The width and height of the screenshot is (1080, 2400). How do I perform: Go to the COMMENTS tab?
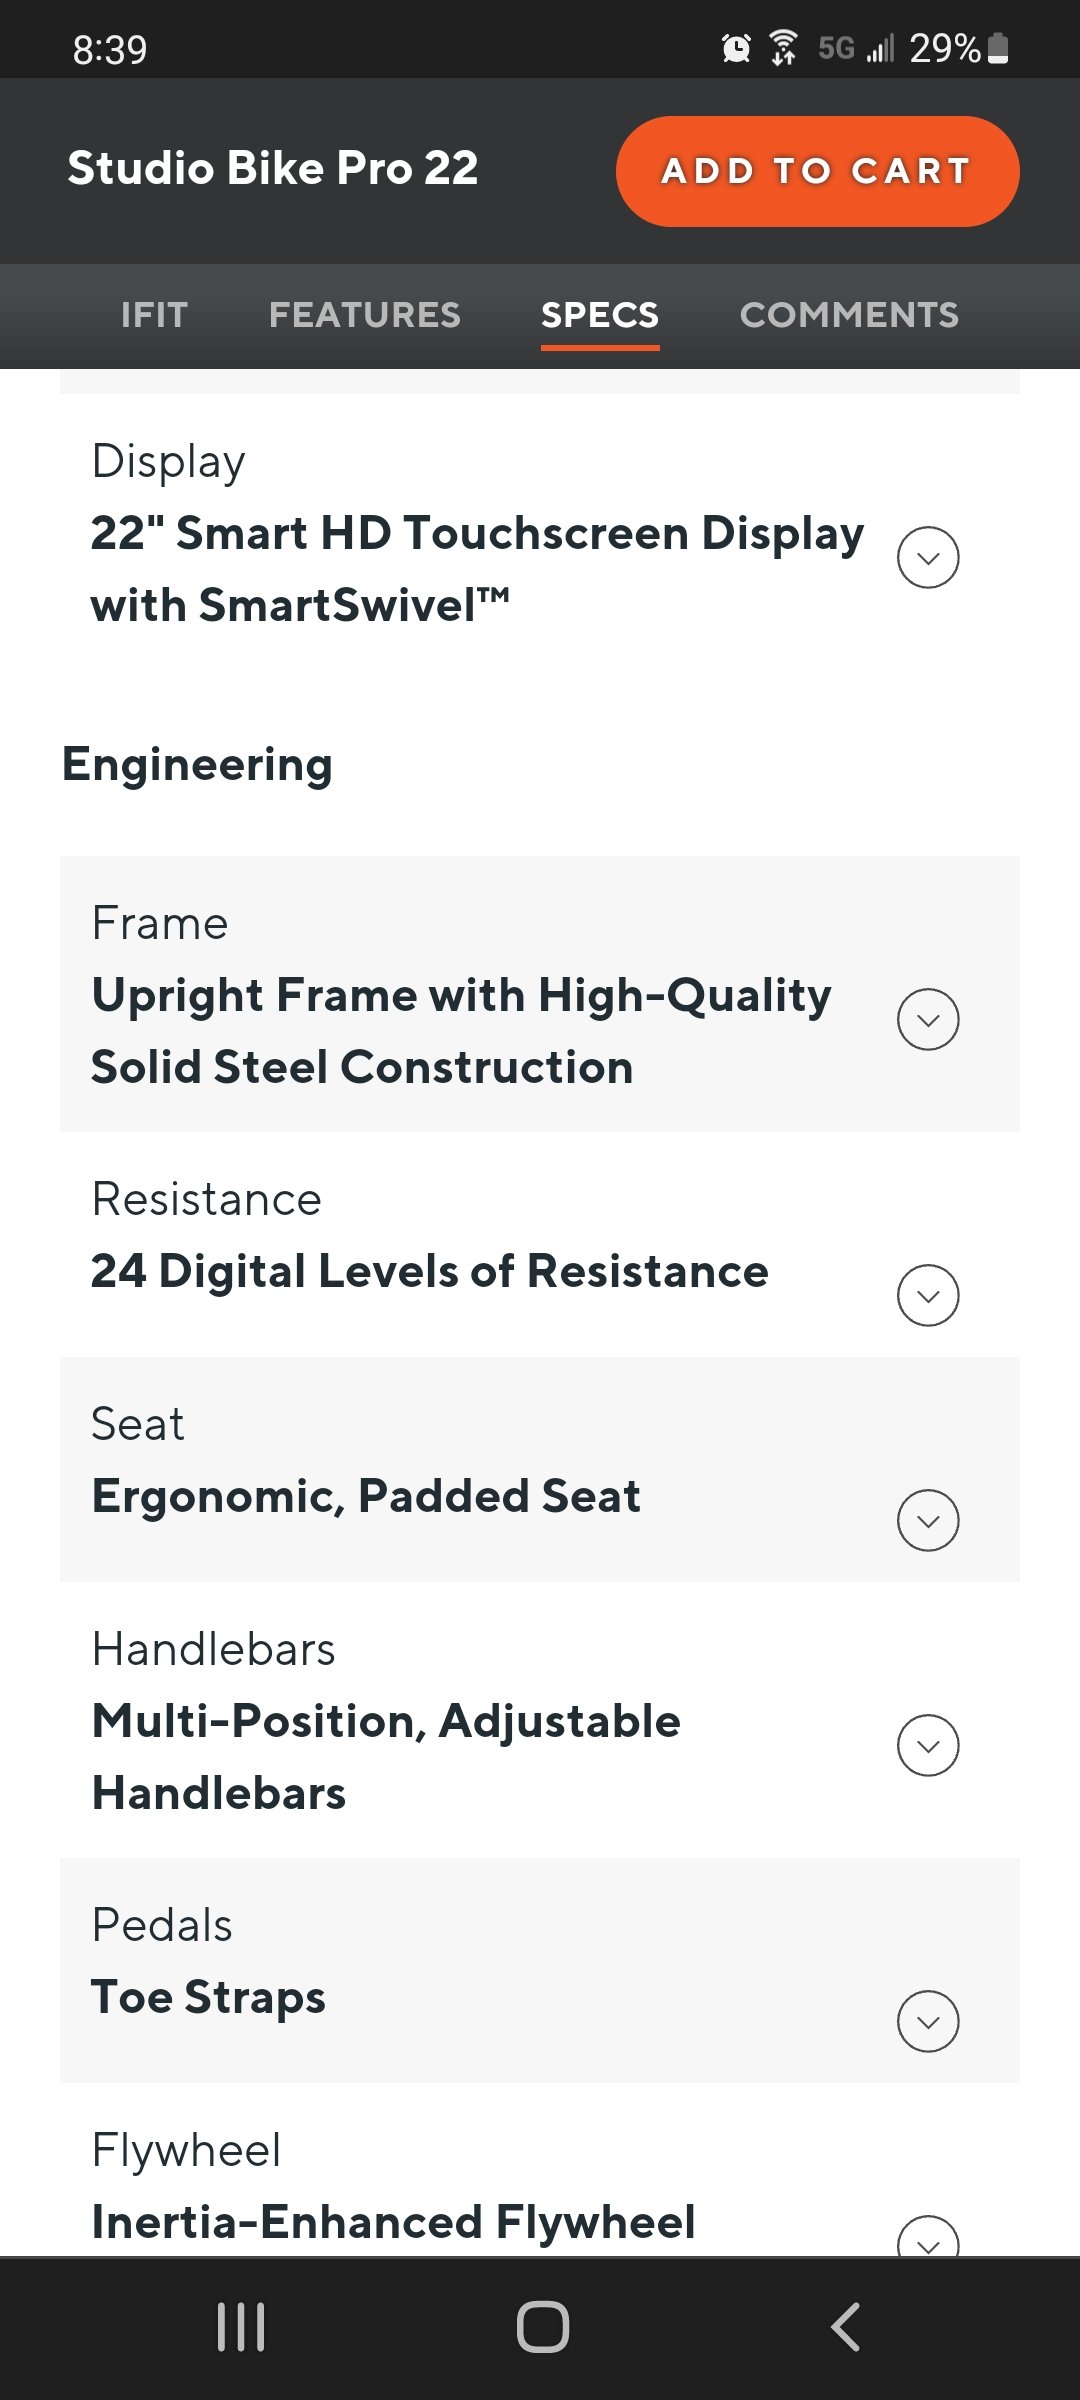(x=849, y=315)
